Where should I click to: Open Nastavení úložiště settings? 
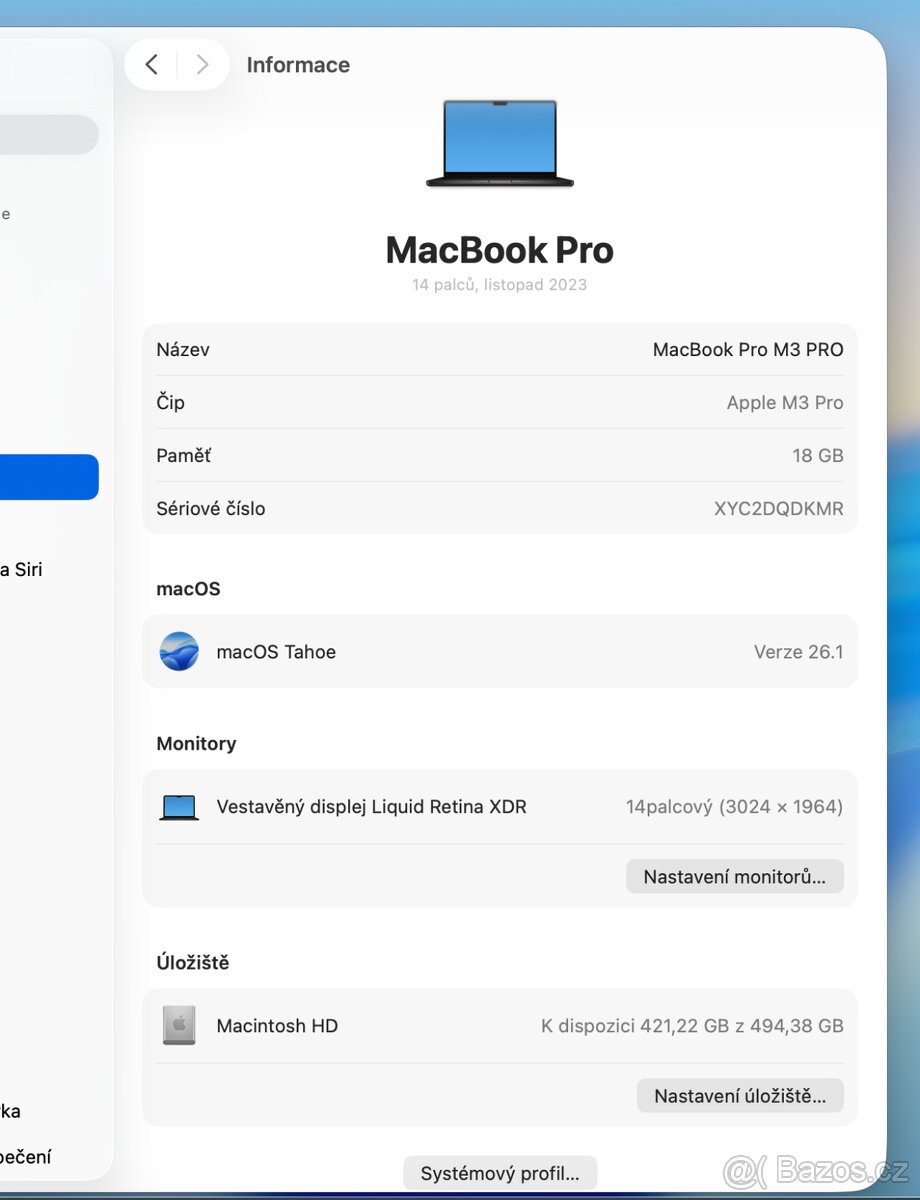[740, 1095]
